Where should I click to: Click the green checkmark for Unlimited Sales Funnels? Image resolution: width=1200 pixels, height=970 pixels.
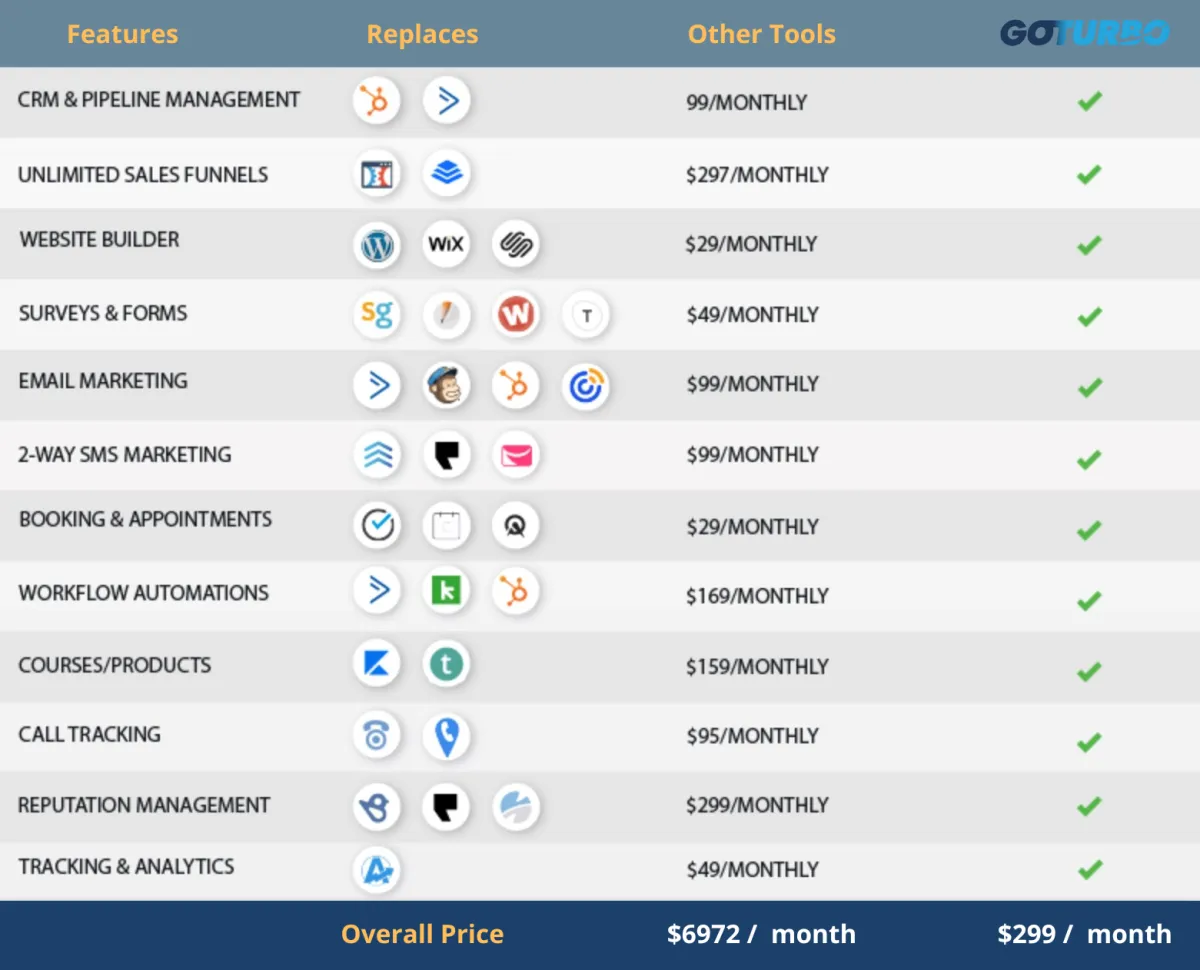point(1090,175)
